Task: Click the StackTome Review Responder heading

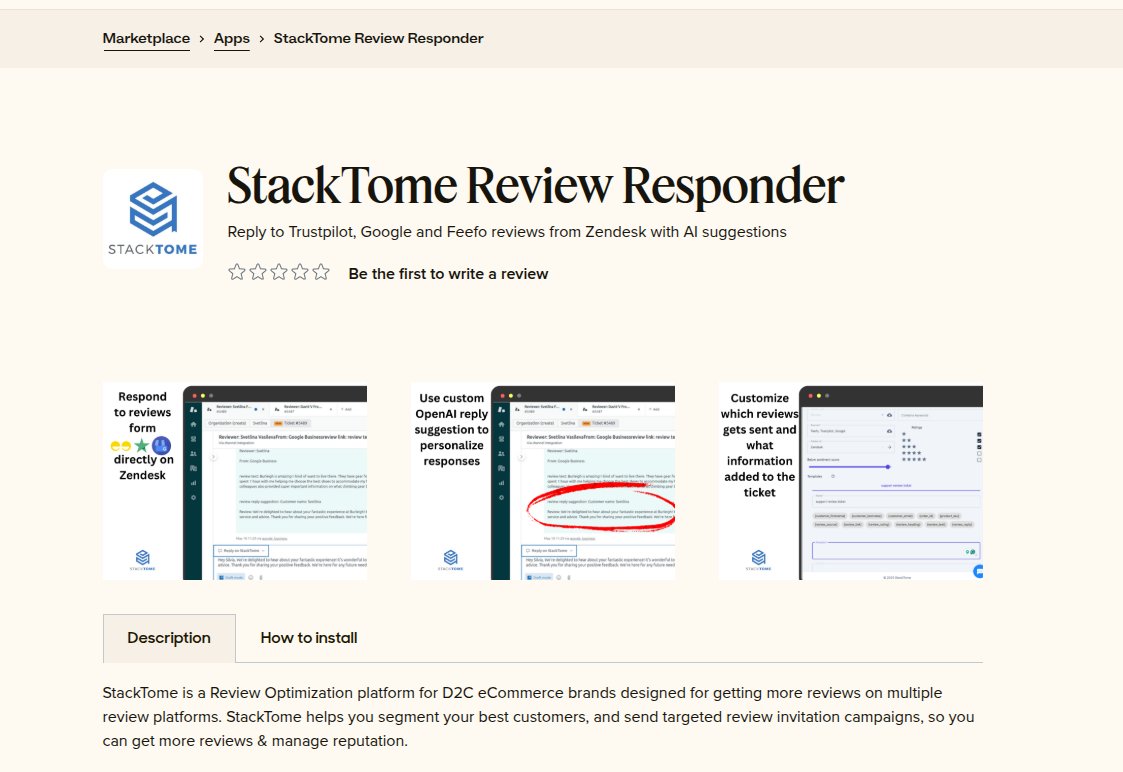Action: (536, 186)
